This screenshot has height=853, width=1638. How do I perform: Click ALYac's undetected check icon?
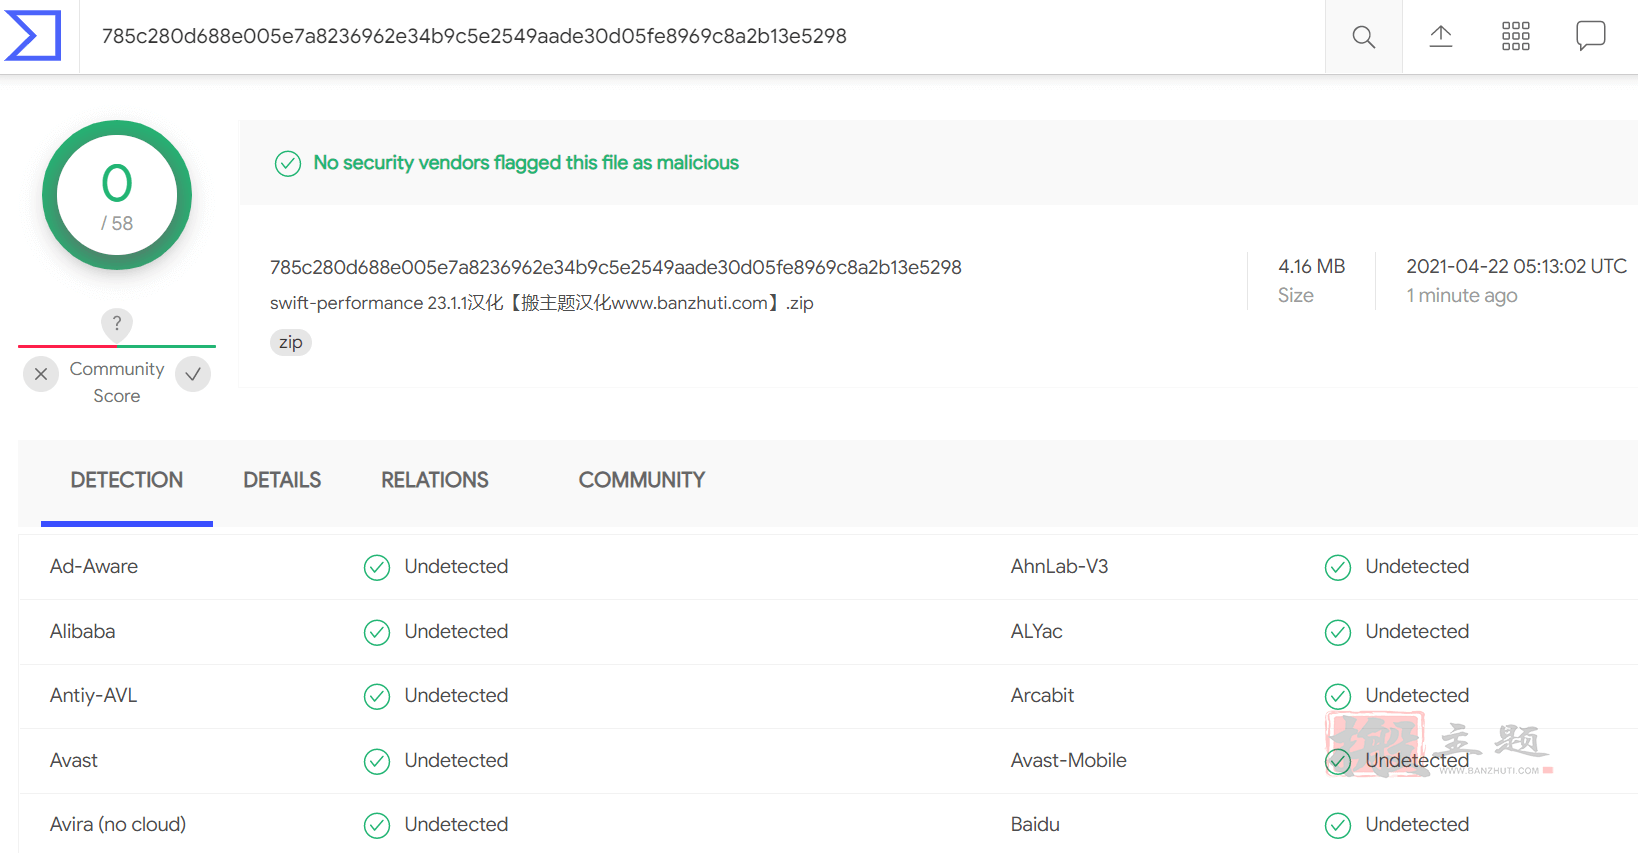1338,633
